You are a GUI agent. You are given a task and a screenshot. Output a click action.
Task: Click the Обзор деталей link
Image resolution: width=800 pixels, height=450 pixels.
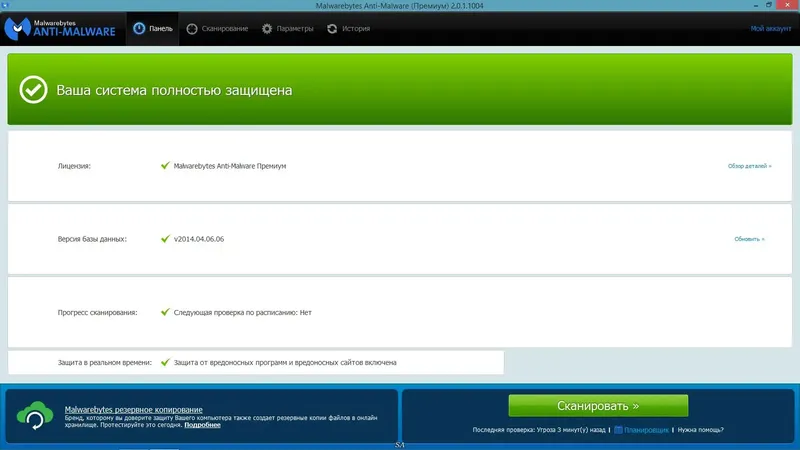tap(749, 166)
